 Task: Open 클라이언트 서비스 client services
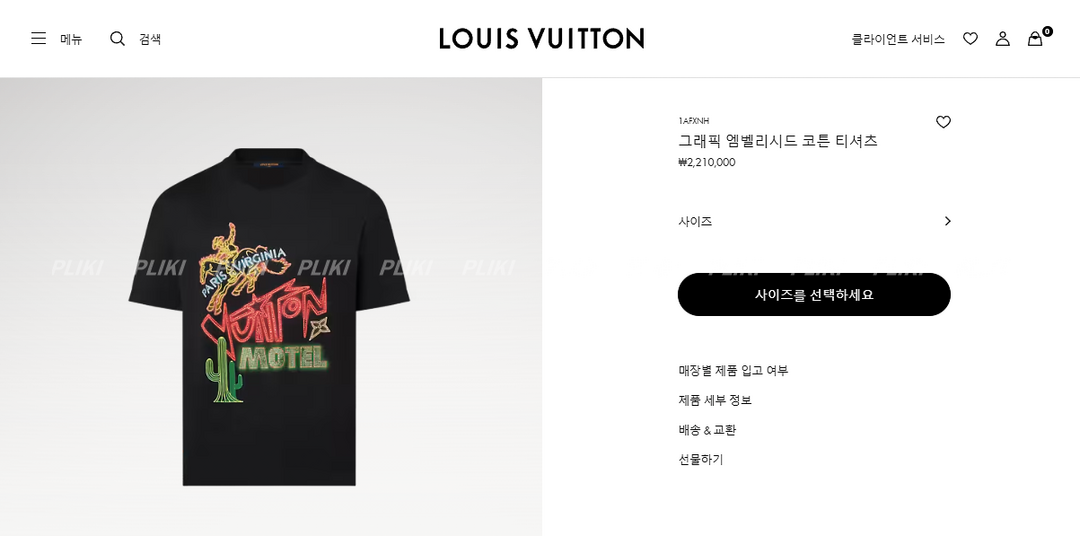(x=898, y=39)
